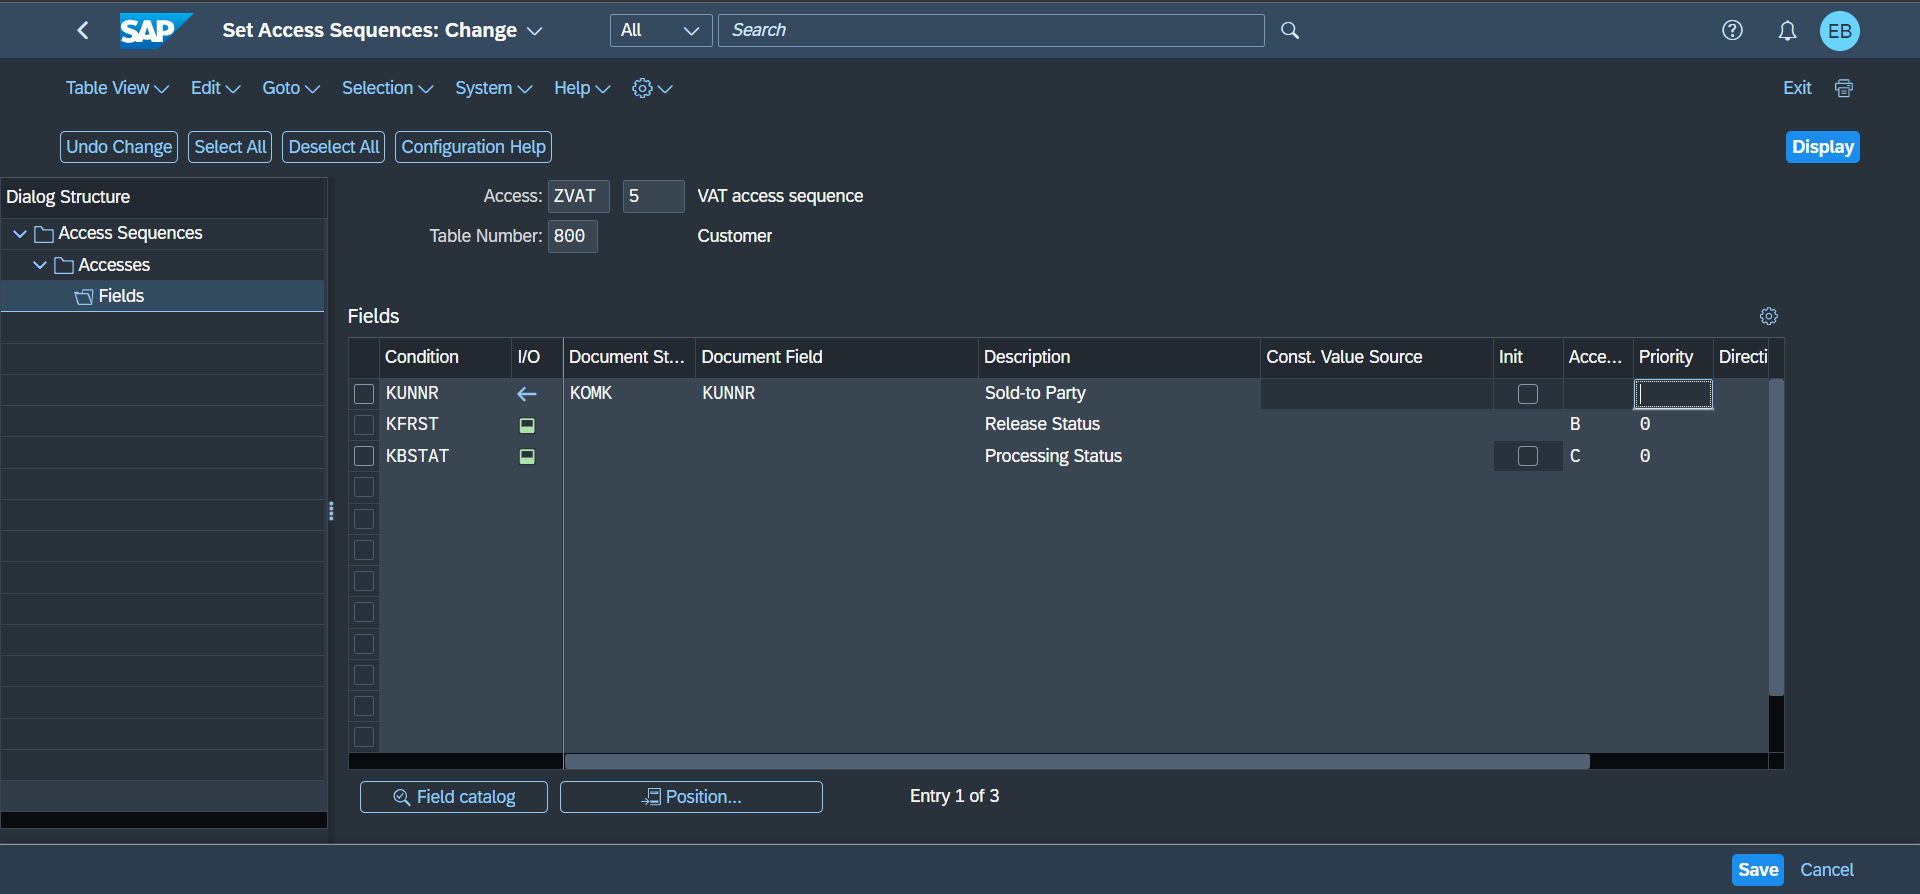The image size is (1920, 894).
Task: Click into the Search input field
Action: (991, 30)
